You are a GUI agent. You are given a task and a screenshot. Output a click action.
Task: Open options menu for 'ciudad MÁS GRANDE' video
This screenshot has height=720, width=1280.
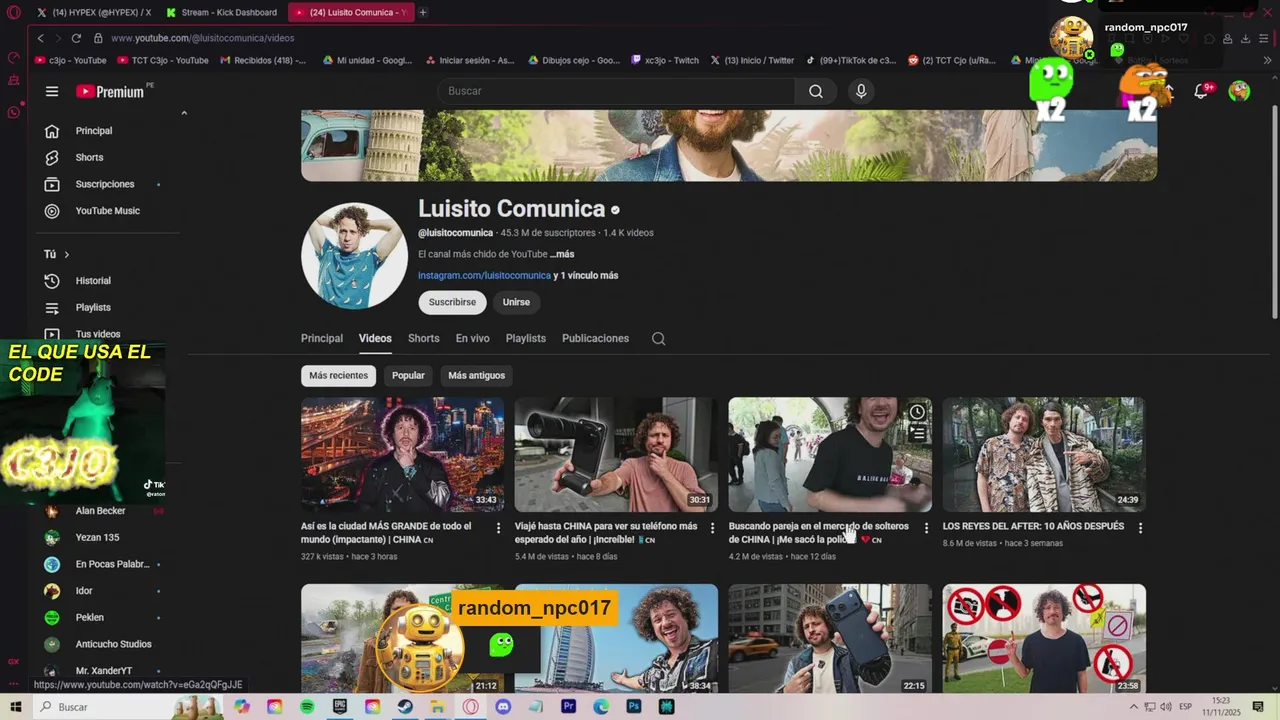pos(498,527)
